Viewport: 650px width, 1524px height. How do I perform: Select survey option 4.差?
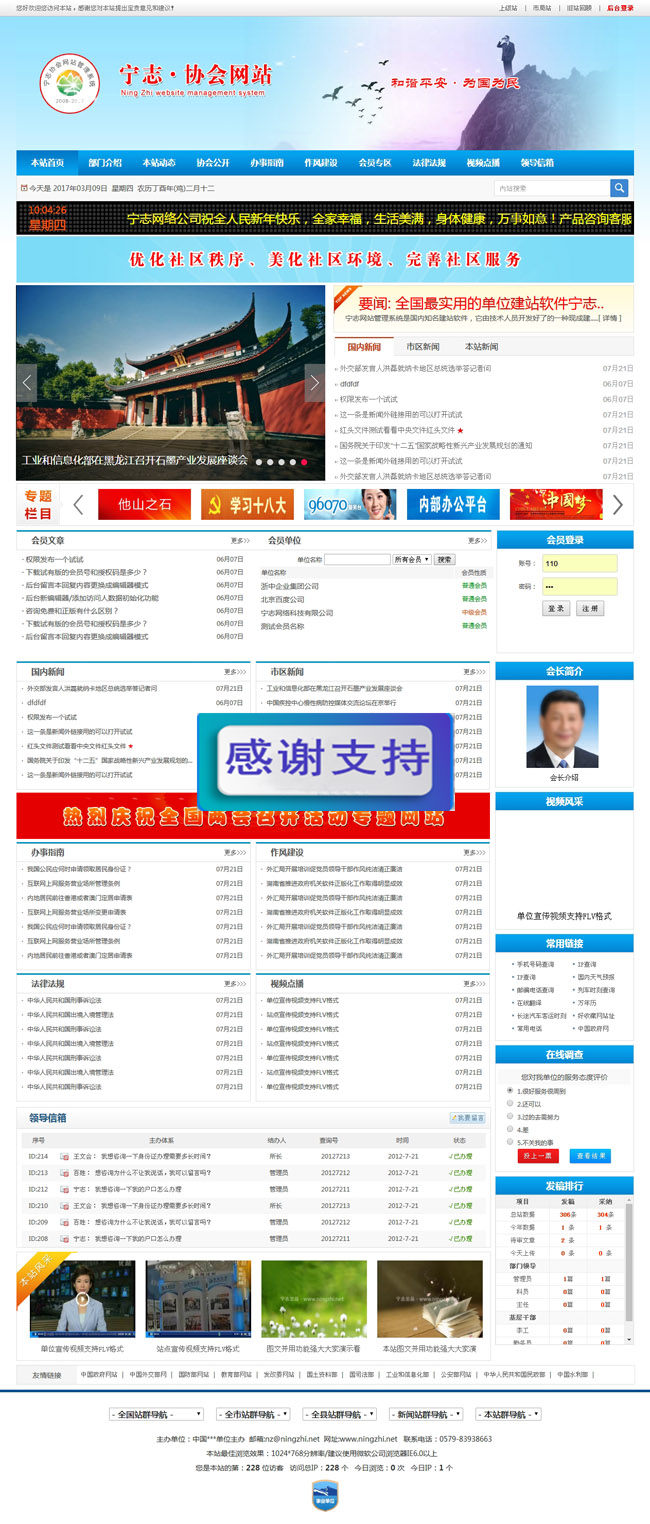pyautogui.click(x=510, y=1129)
